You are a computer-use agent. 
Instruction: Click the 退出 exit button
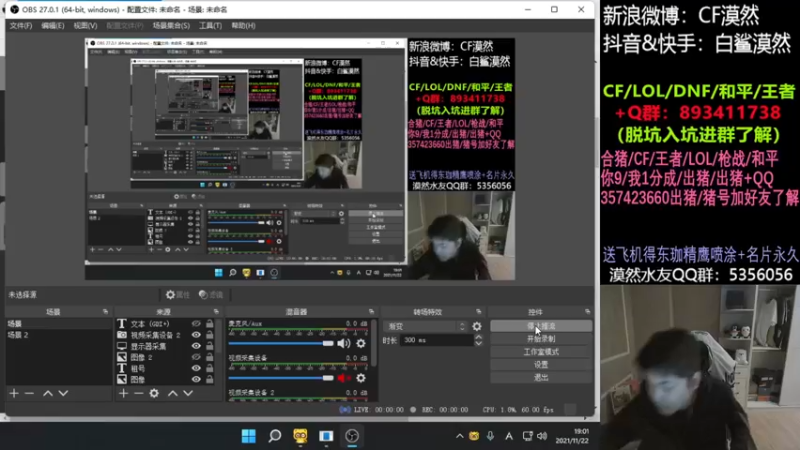541,378
